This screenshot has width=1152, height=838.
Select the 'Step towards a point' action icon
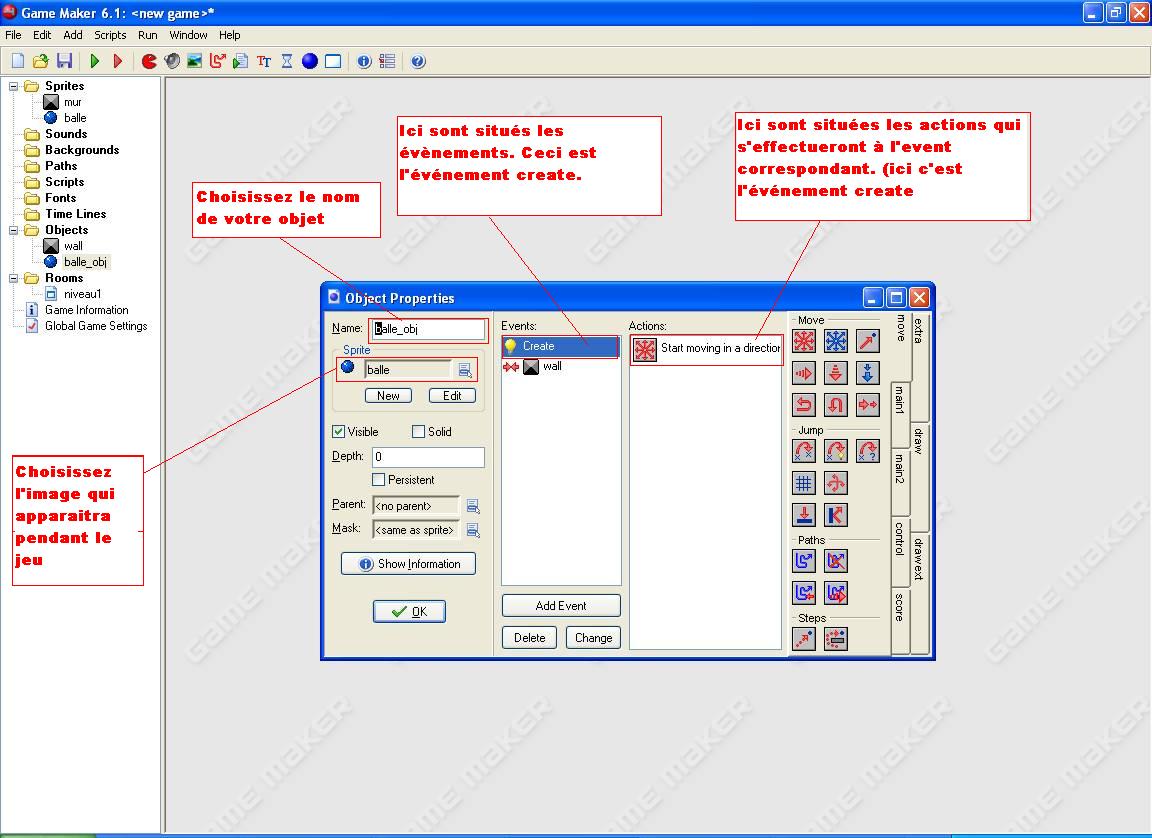[804, 639]
